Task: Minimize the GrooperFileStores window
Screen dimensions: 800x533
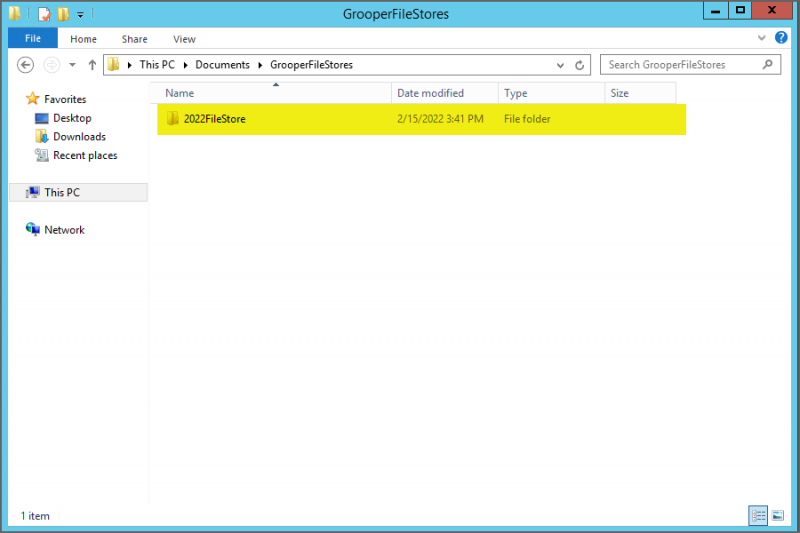Action: pyautogui.click(x=715, y=10)
